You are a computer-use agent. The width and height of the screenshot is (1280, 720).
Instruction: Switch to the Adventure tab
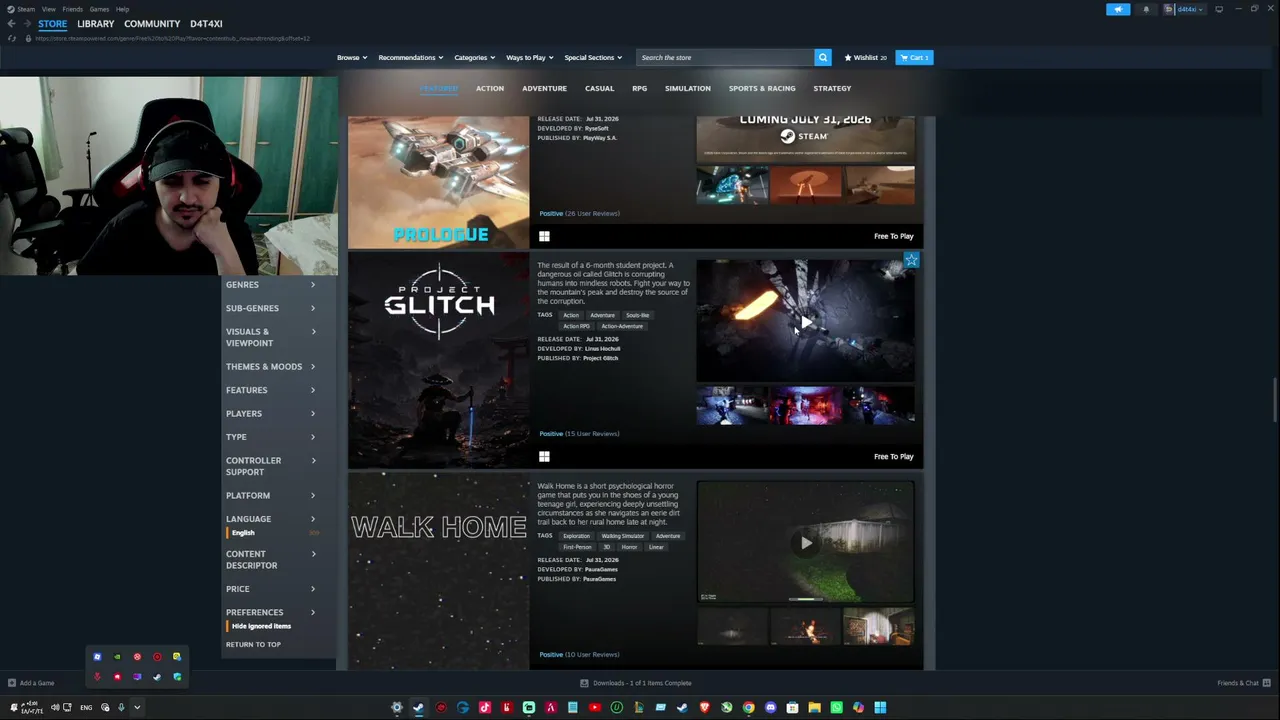(x=545, y=88)
